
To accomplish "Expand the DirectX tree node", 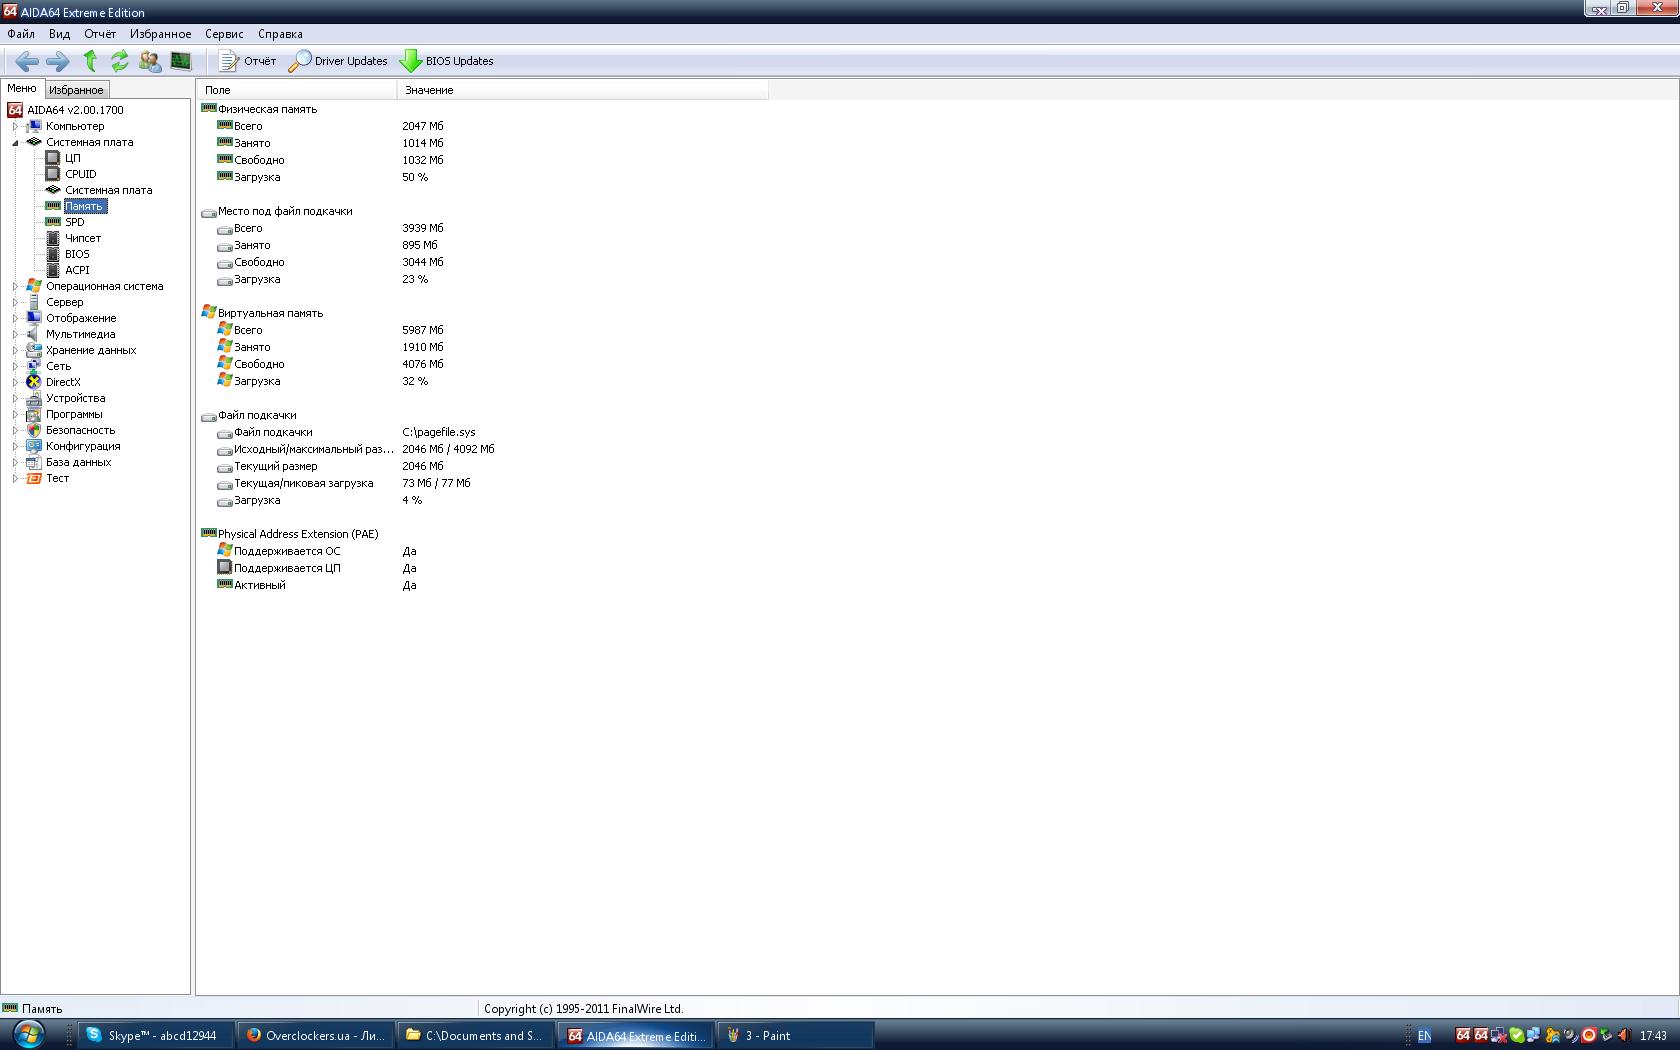I will pyautogui.click(x=15, y=382).
